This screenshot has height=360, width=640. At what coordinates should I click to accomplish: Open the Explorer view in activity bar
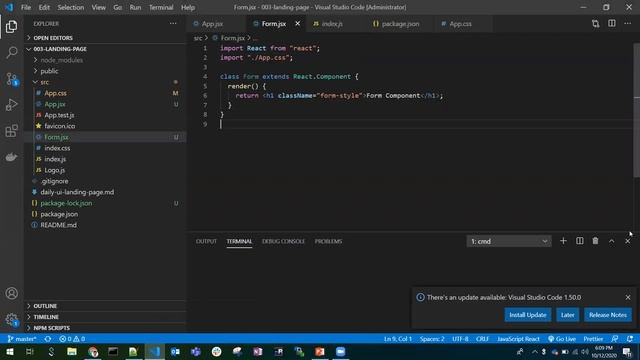tap(11, 27)
